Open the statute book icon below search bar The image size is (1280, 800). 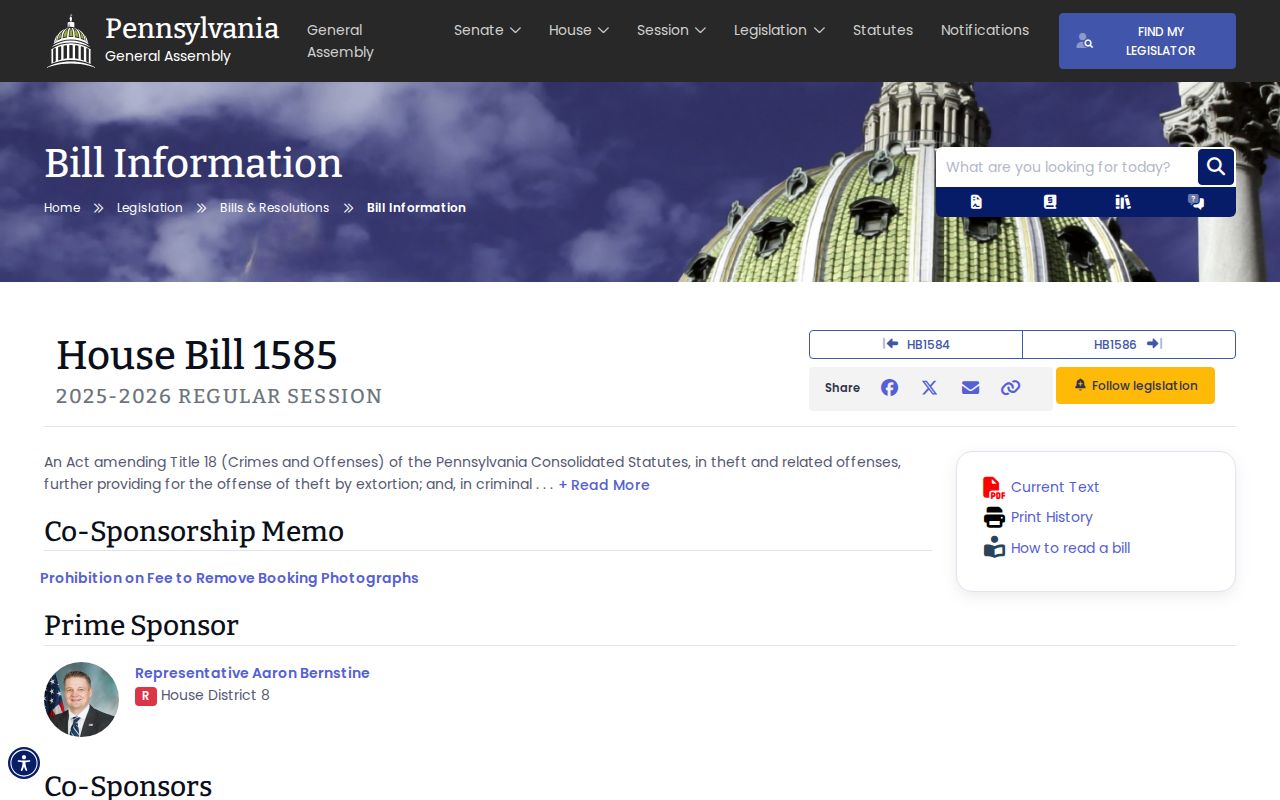1050,202
